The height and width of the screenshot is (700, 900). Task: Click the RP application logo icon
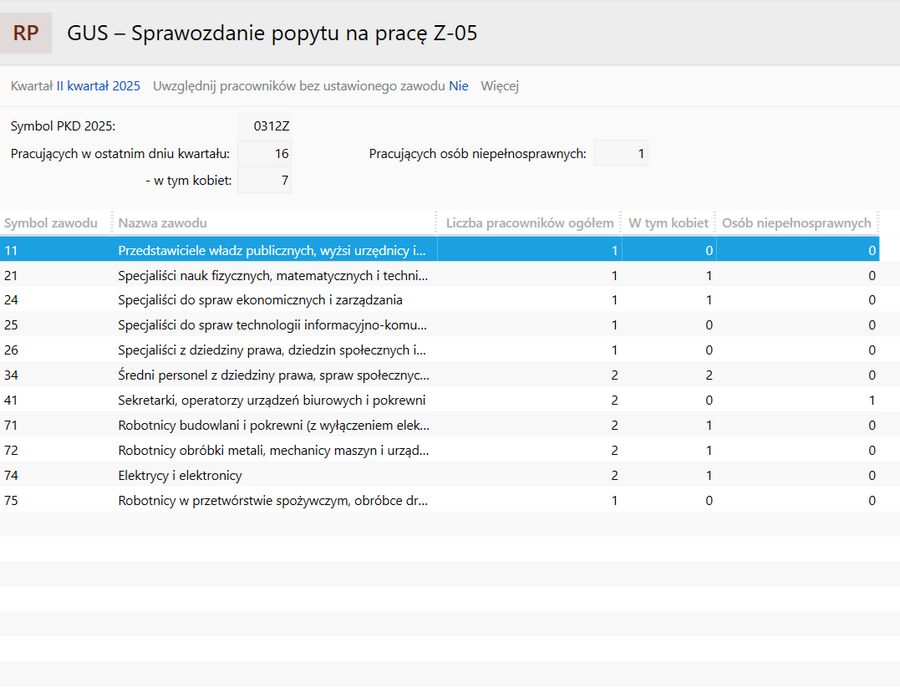coord(26,33)
